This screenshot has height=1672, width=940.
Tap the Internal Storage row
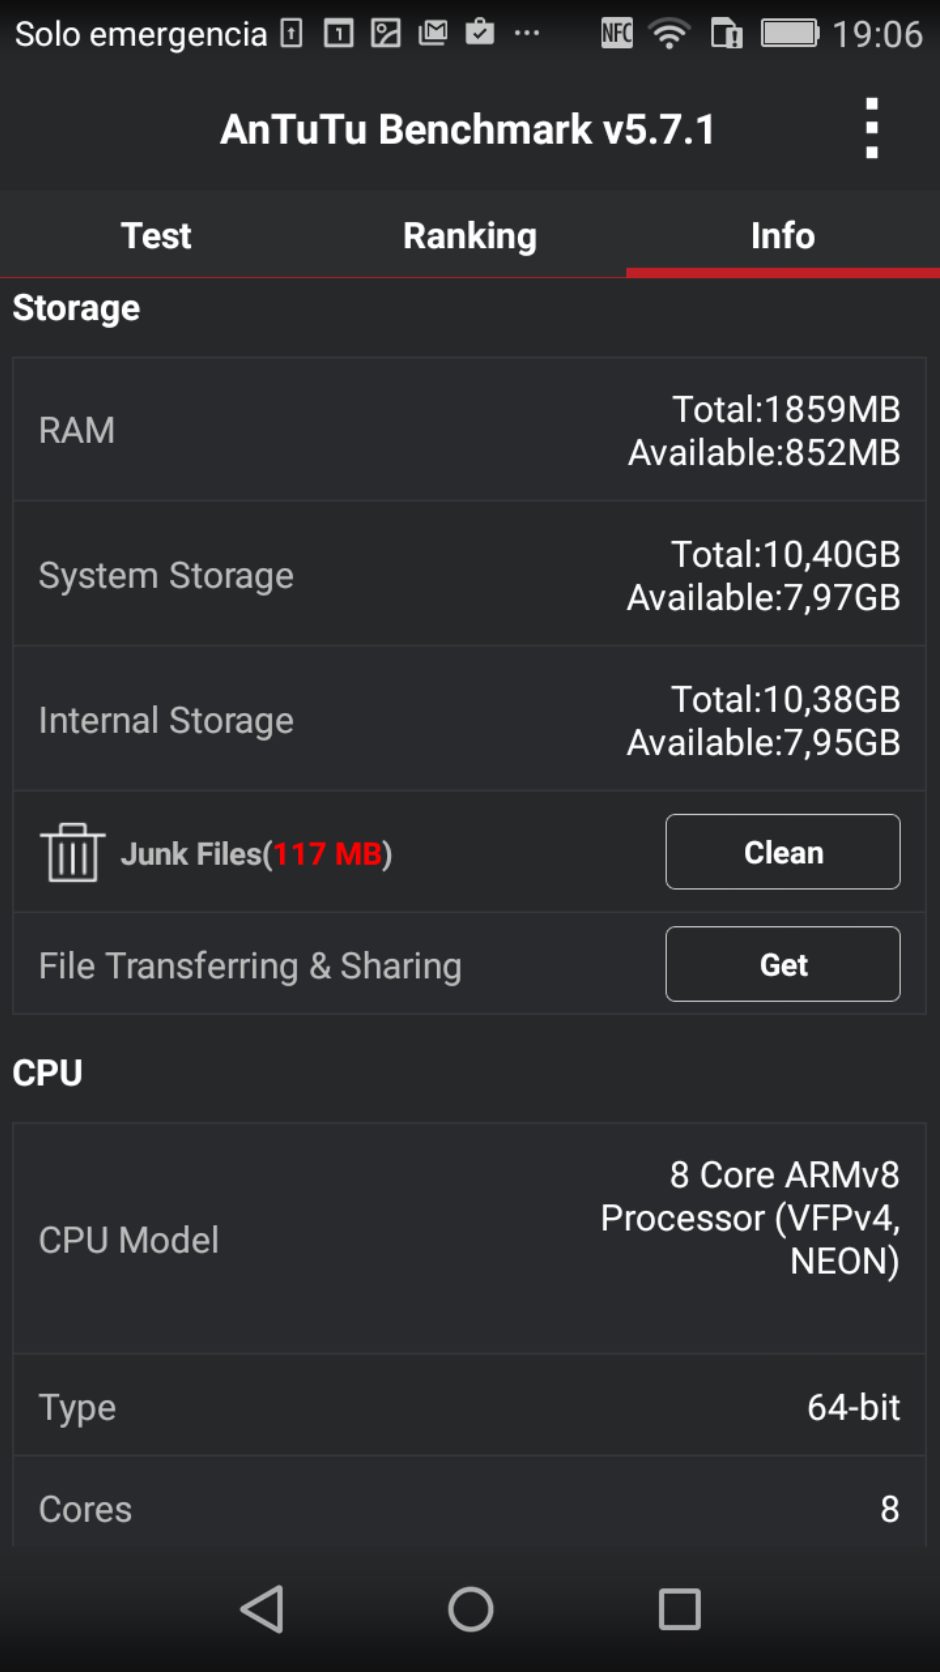(x=469, y=720)
